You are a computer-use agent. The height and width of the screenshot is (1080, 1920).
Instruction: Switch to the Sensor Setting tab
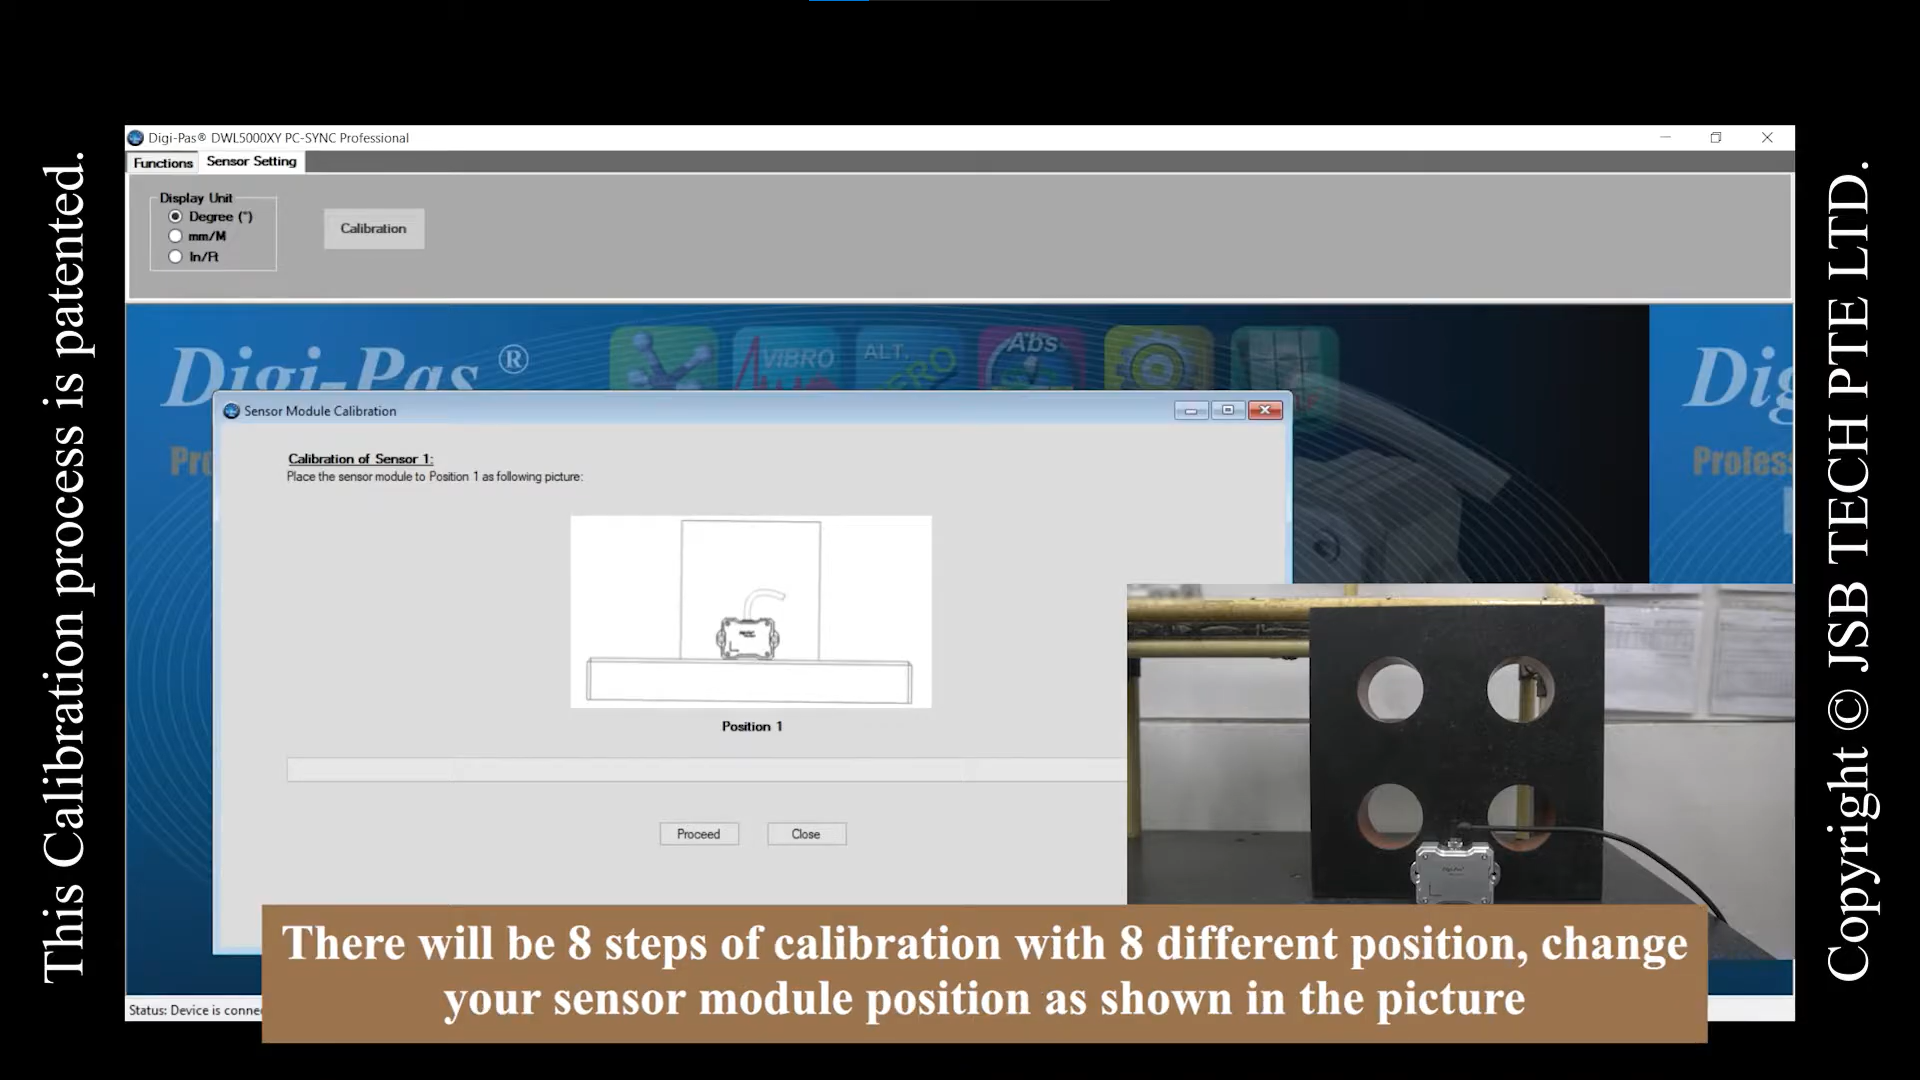click(x=251, y=162)
